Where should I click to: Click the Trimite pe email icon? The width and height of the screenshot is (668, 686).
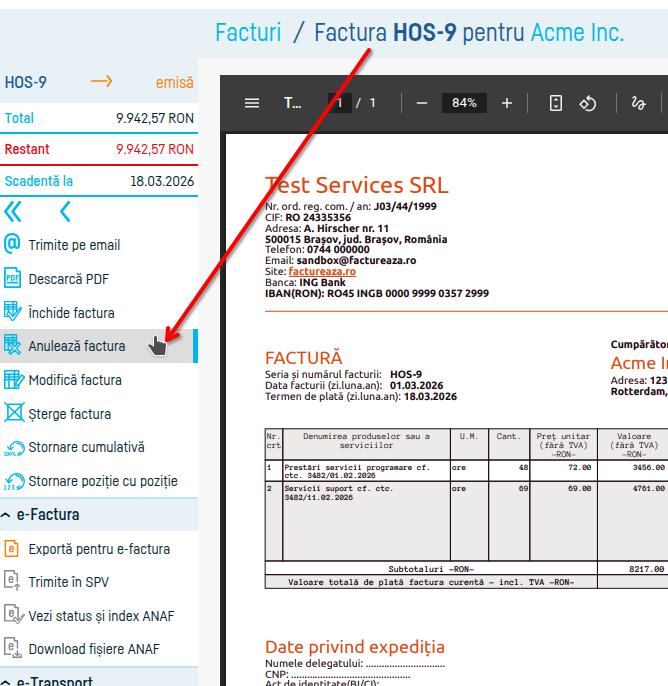[x=13, y=245]
